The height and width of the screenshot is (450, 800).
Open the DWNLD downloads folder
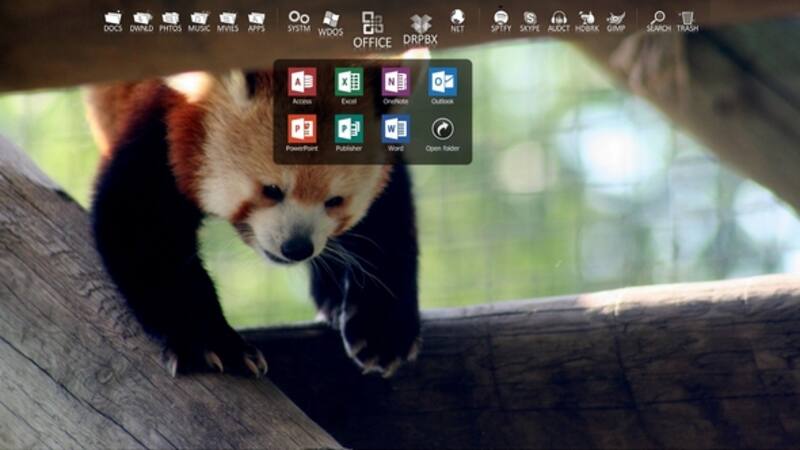tap(142, 19)
